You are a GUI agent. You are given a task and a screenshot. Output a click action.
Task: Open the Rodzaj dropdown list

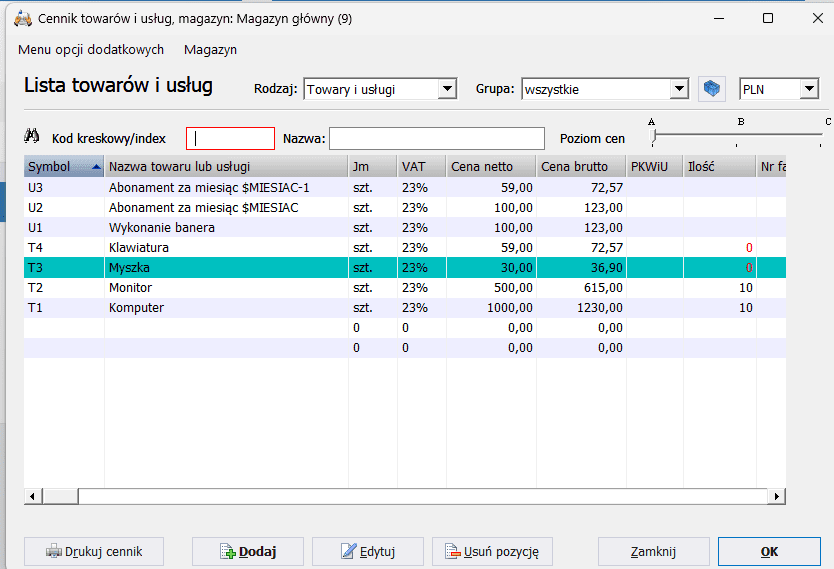tap(447, 90)
